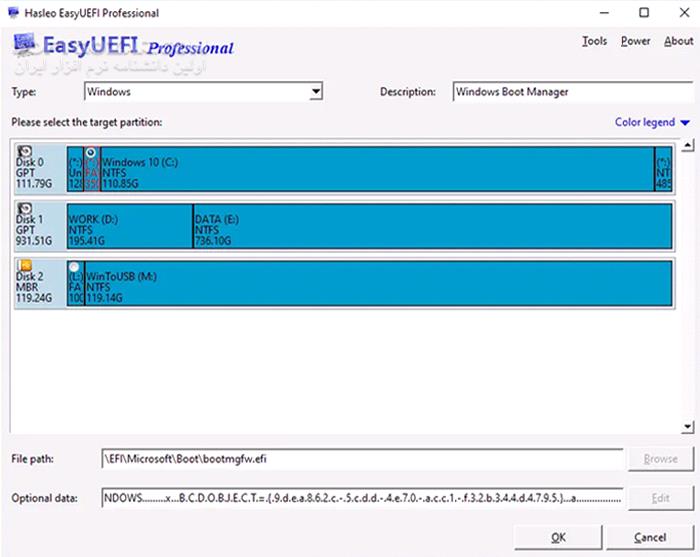Screen dimensions: 700x557
Task: Click the scroll down arrow of partition list
Action: coord(688,427)
